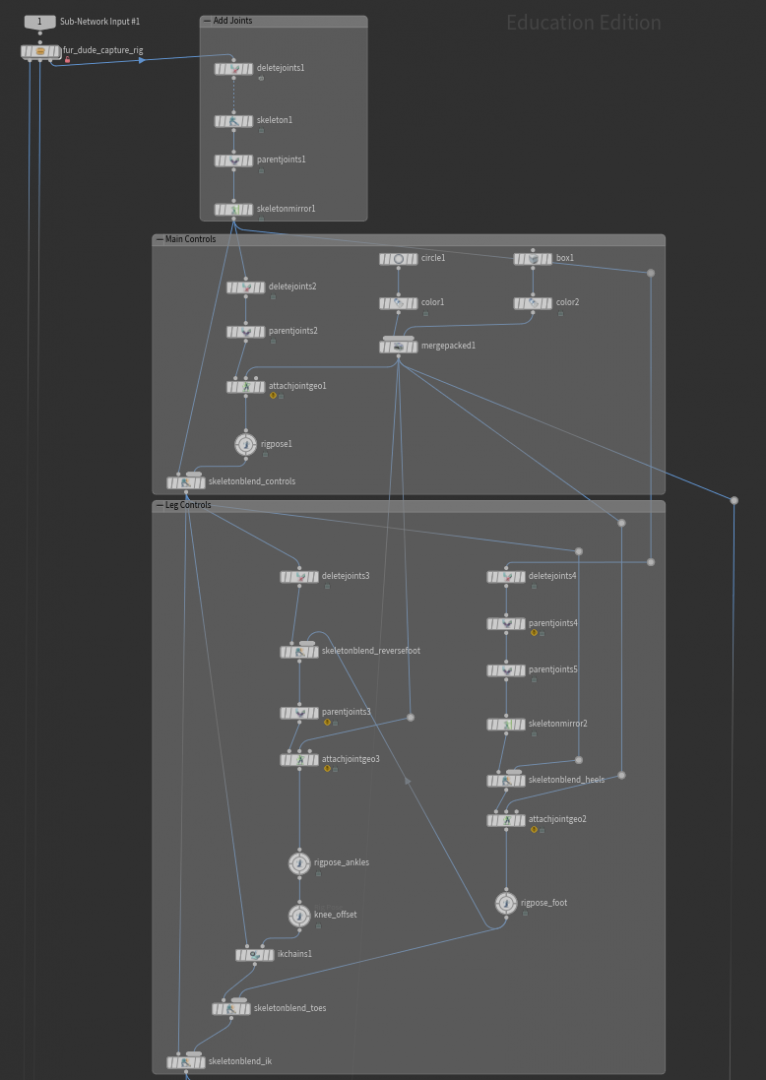Screen dimensions: 766x1080
Task: Click the Sub-Network Input #1 connector
Action: tap(40, 21)
